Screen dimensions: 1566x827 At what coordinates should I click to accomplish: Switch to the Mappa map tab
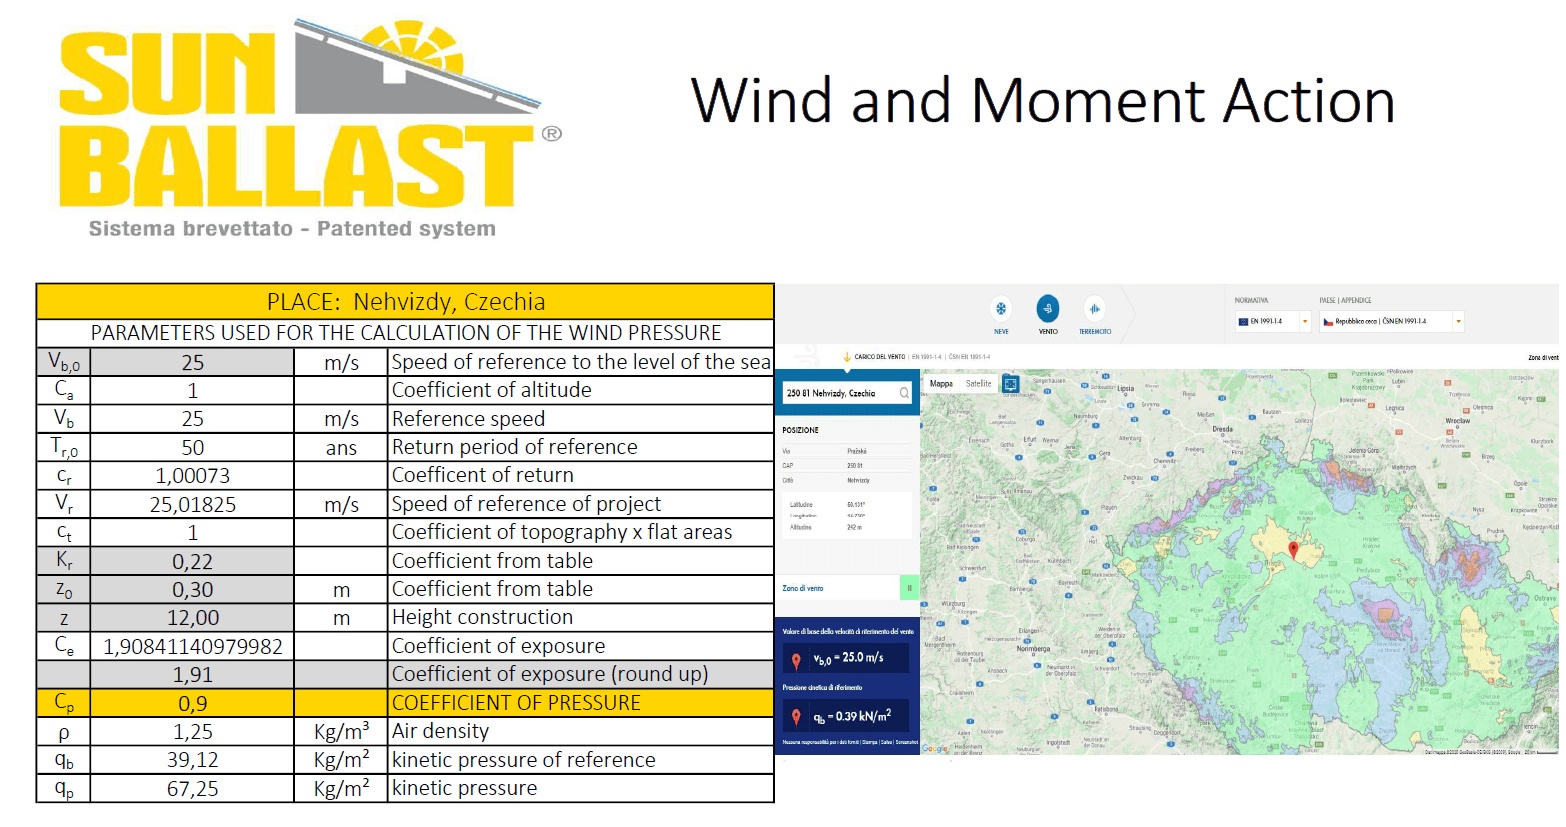[941, 384]
